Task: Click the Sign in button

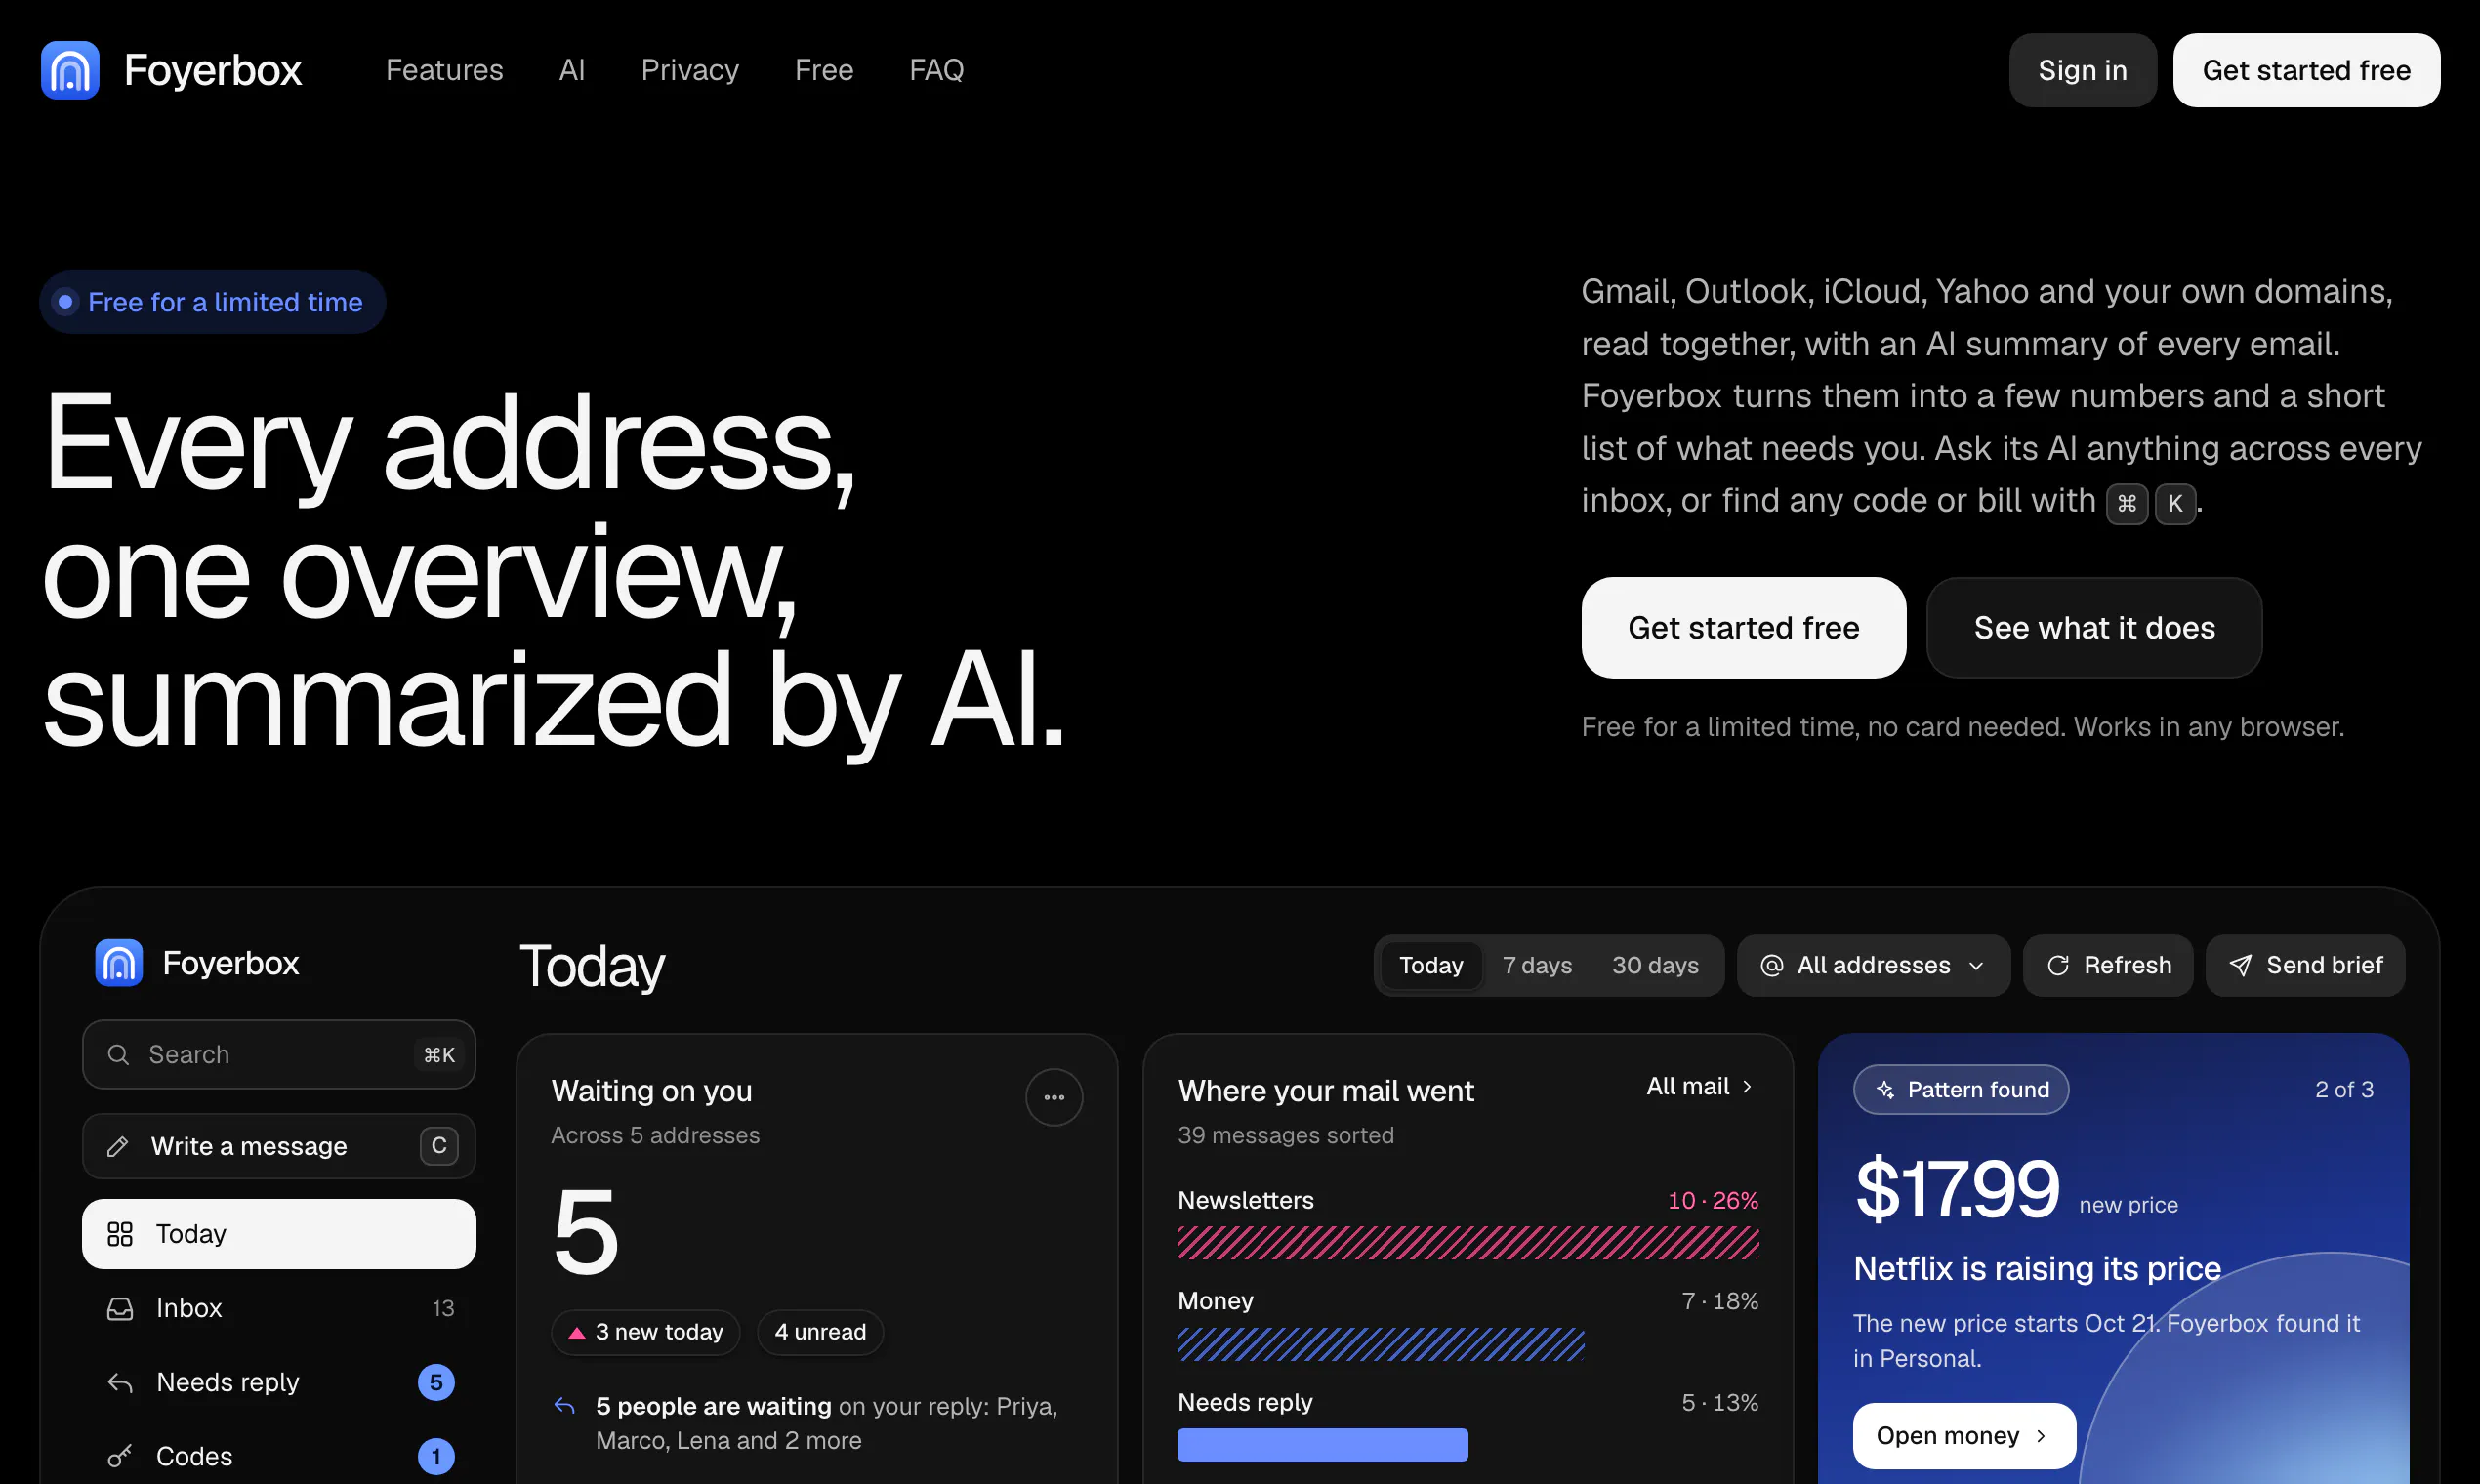Action: click(x=2082, y=70)
